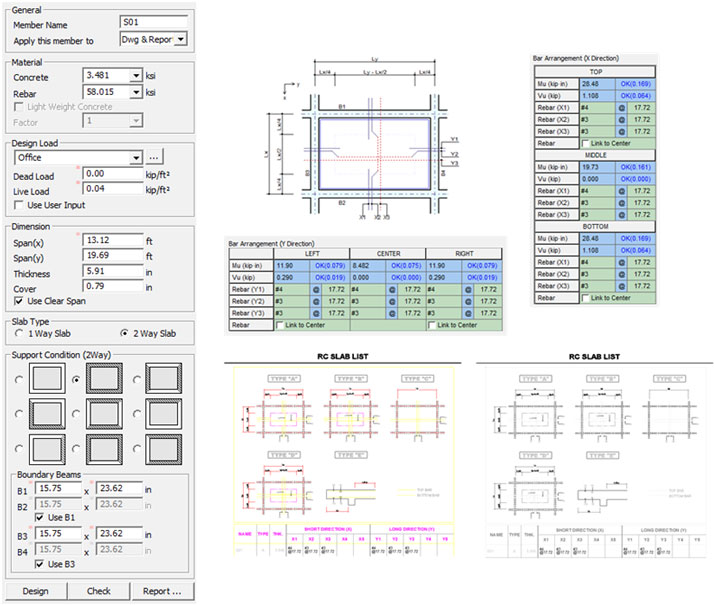Select the 1 Way Slab radio button
The width and height of the screenshot is (714, 605).
pos(19,333)
